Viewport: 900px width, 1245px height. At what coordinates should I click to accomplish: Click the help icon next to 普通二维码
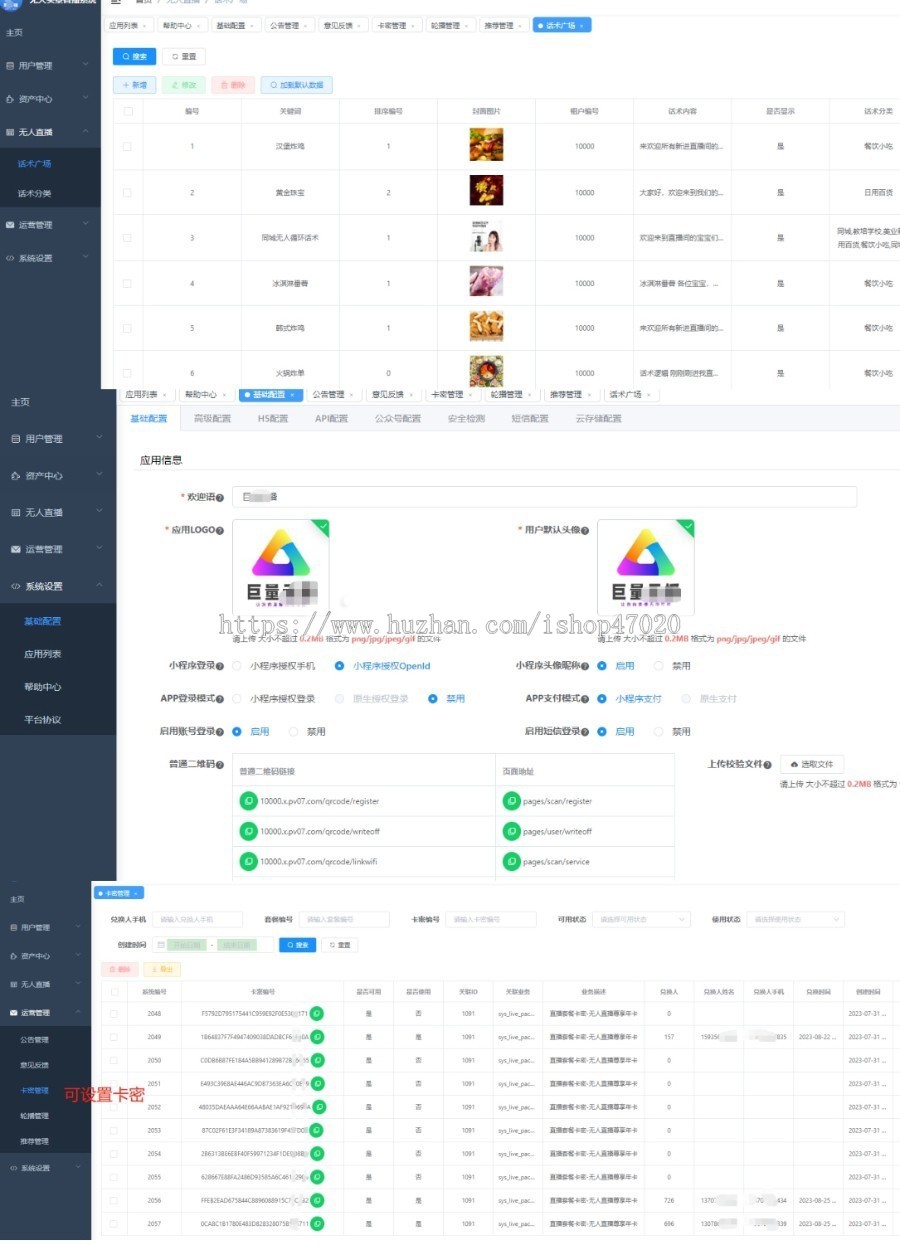tap(220, 765)
